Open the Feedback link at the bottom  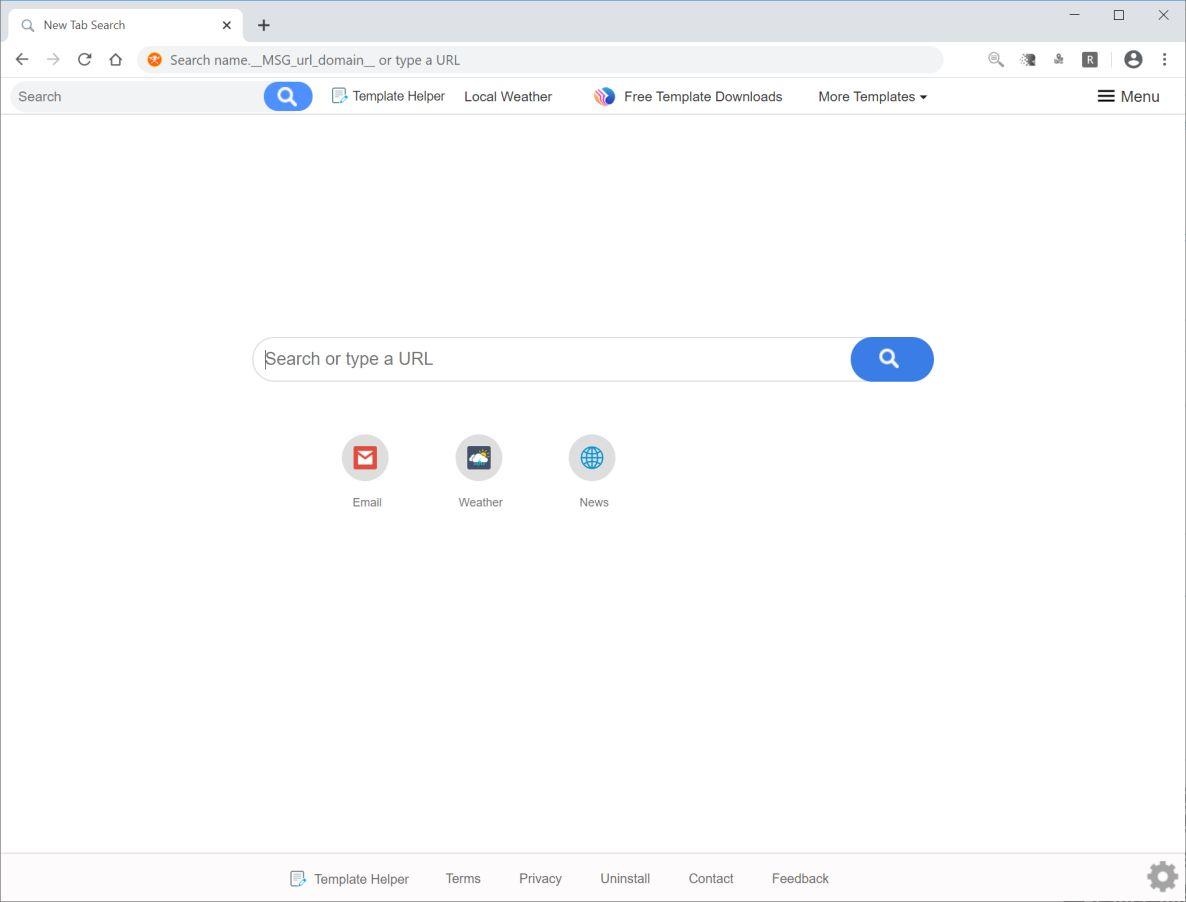[799, 878]
